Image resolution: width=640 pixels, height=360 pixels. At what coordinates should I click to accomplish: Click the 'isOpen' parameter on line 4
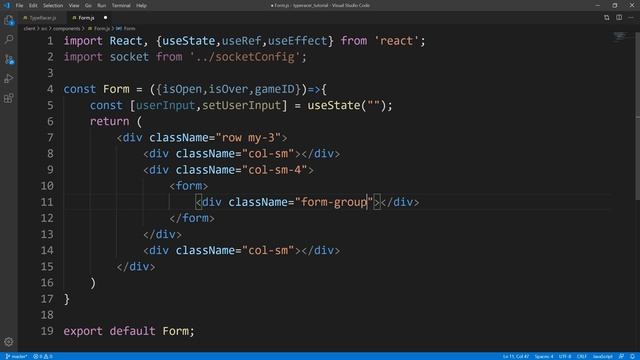pyautogui.click(x=182, y=89)
